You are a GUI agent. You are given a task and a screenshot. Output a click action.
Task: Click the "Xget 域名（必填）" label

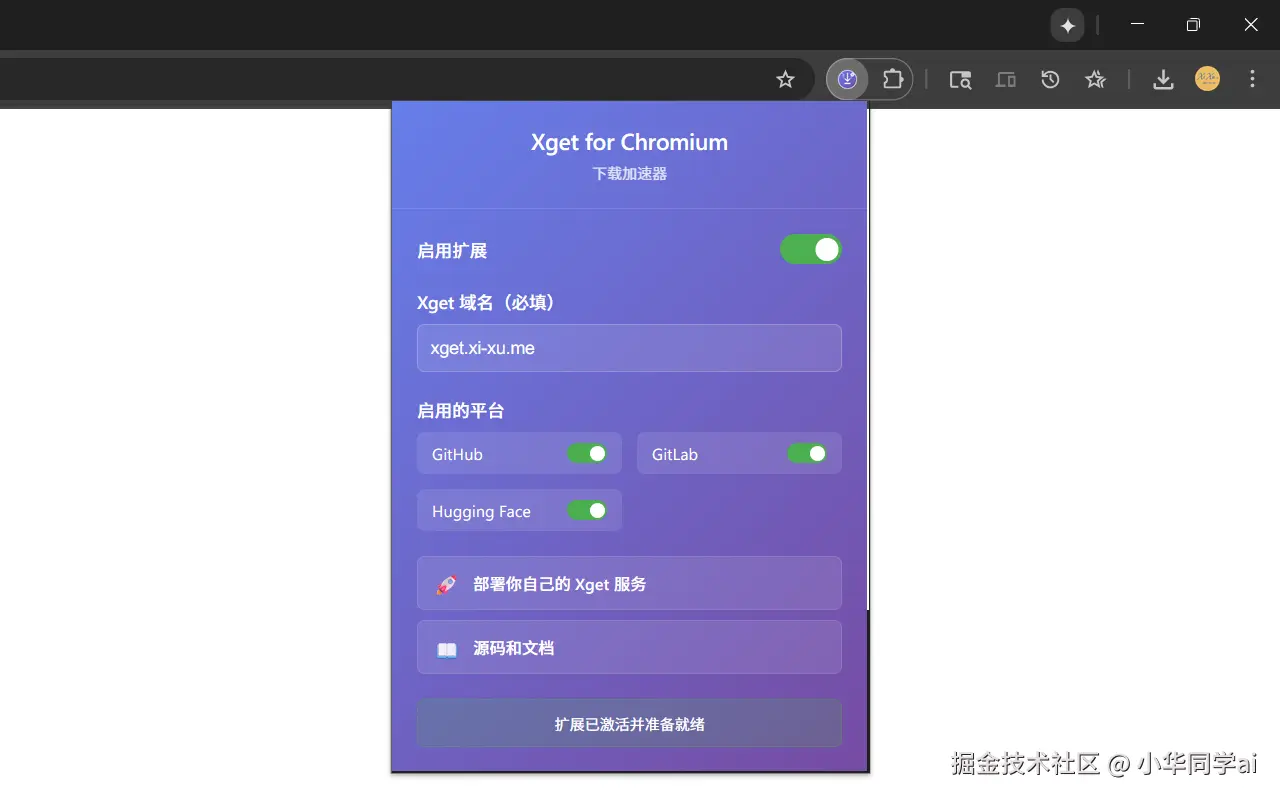pos(486,302)
